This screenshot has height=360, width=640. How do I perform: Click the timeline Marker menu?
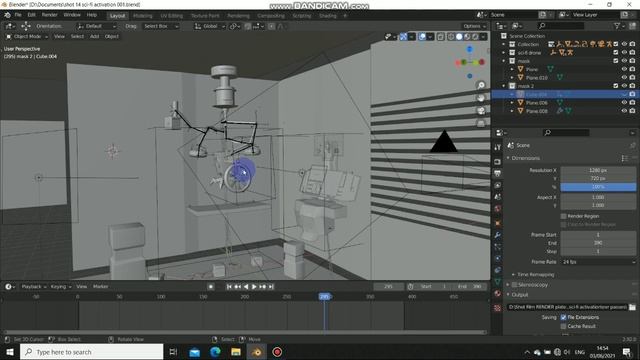100,287
